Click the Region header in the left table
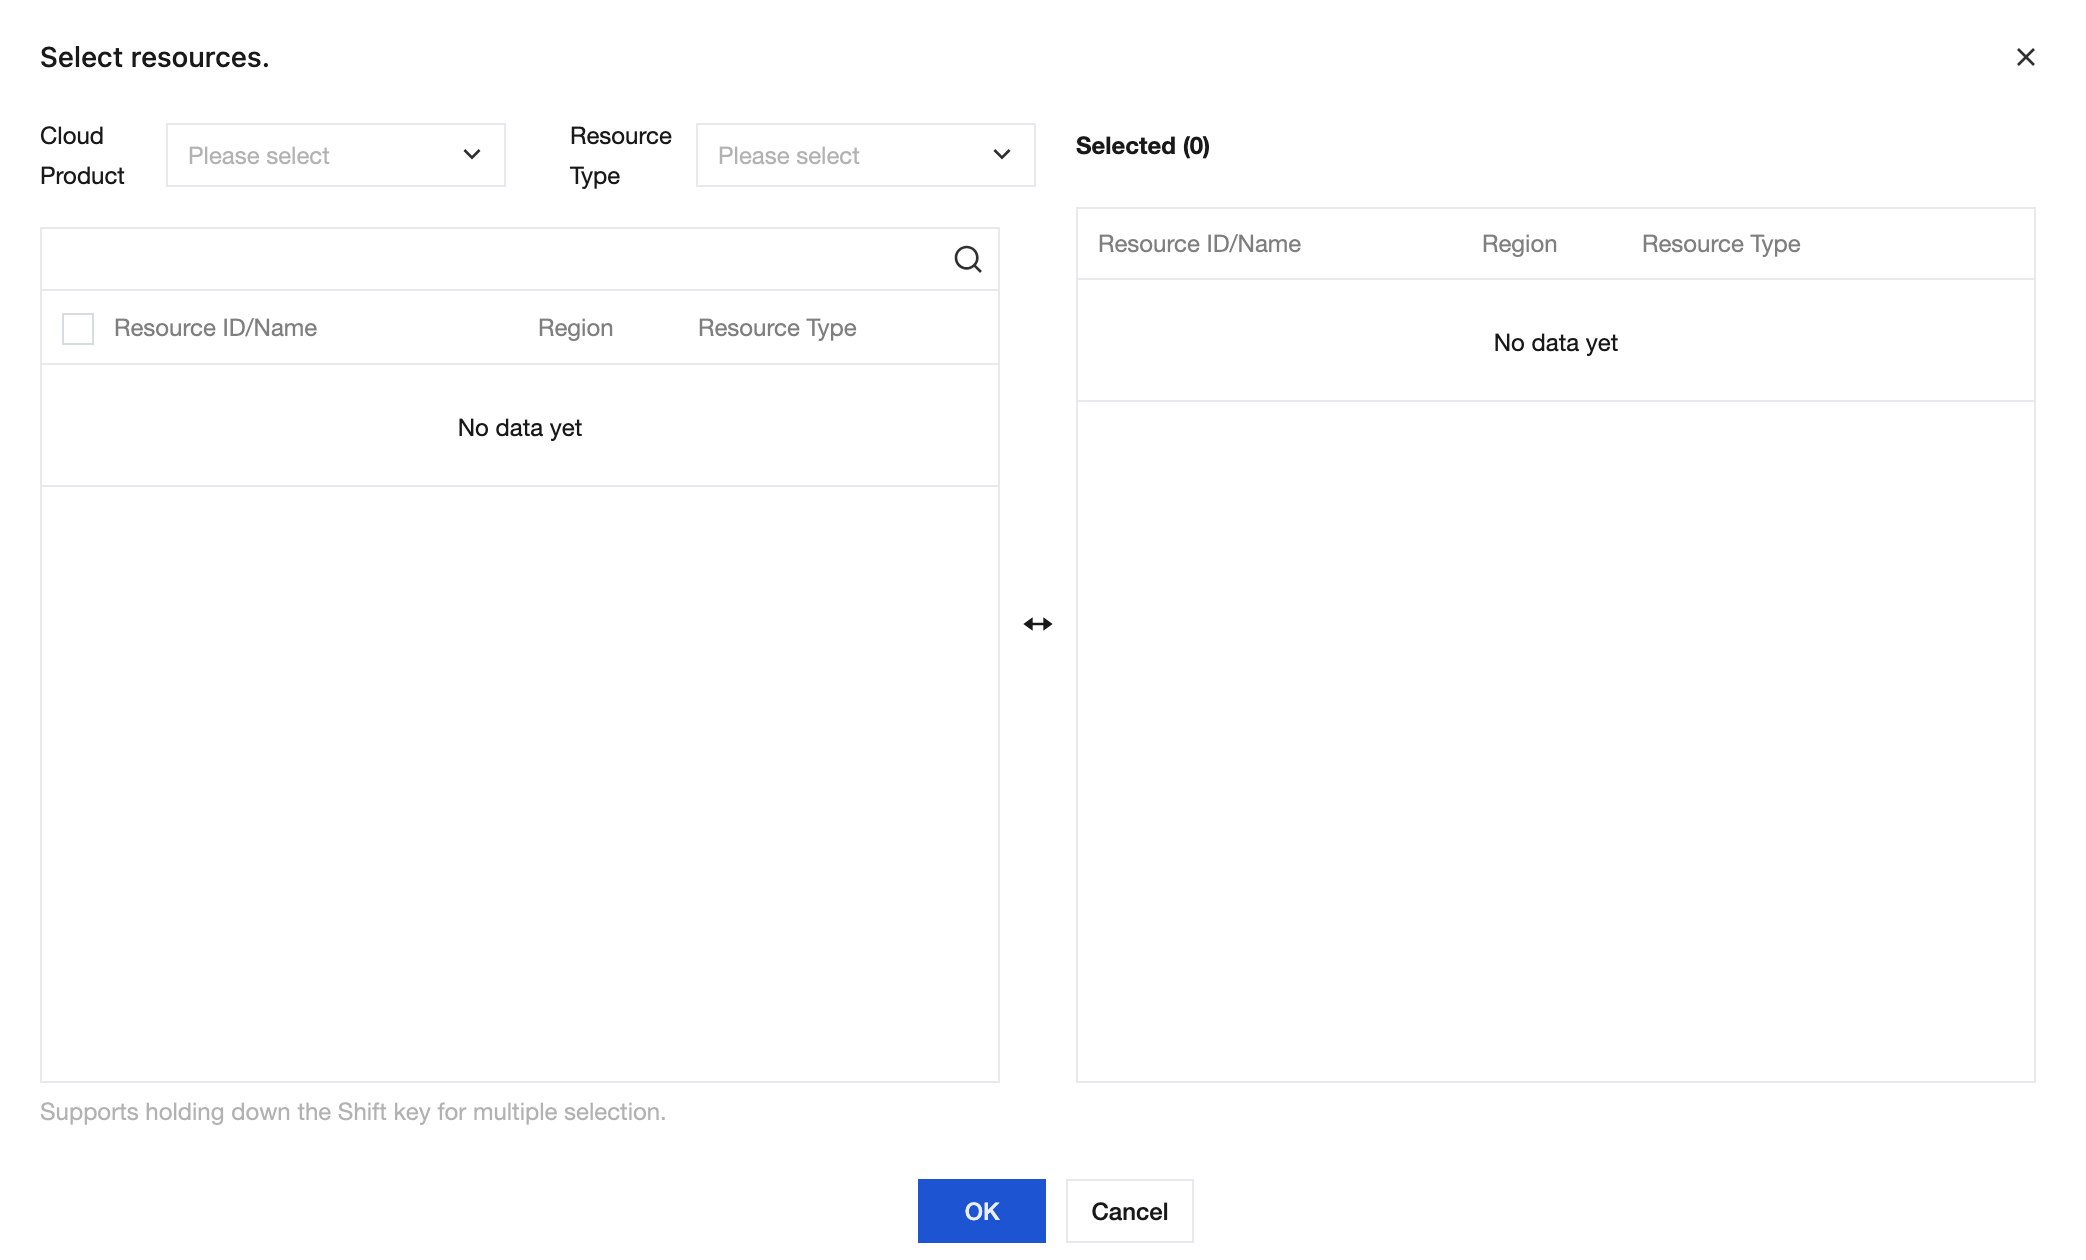This screenshot has width=2086, height=1260. 575,328
